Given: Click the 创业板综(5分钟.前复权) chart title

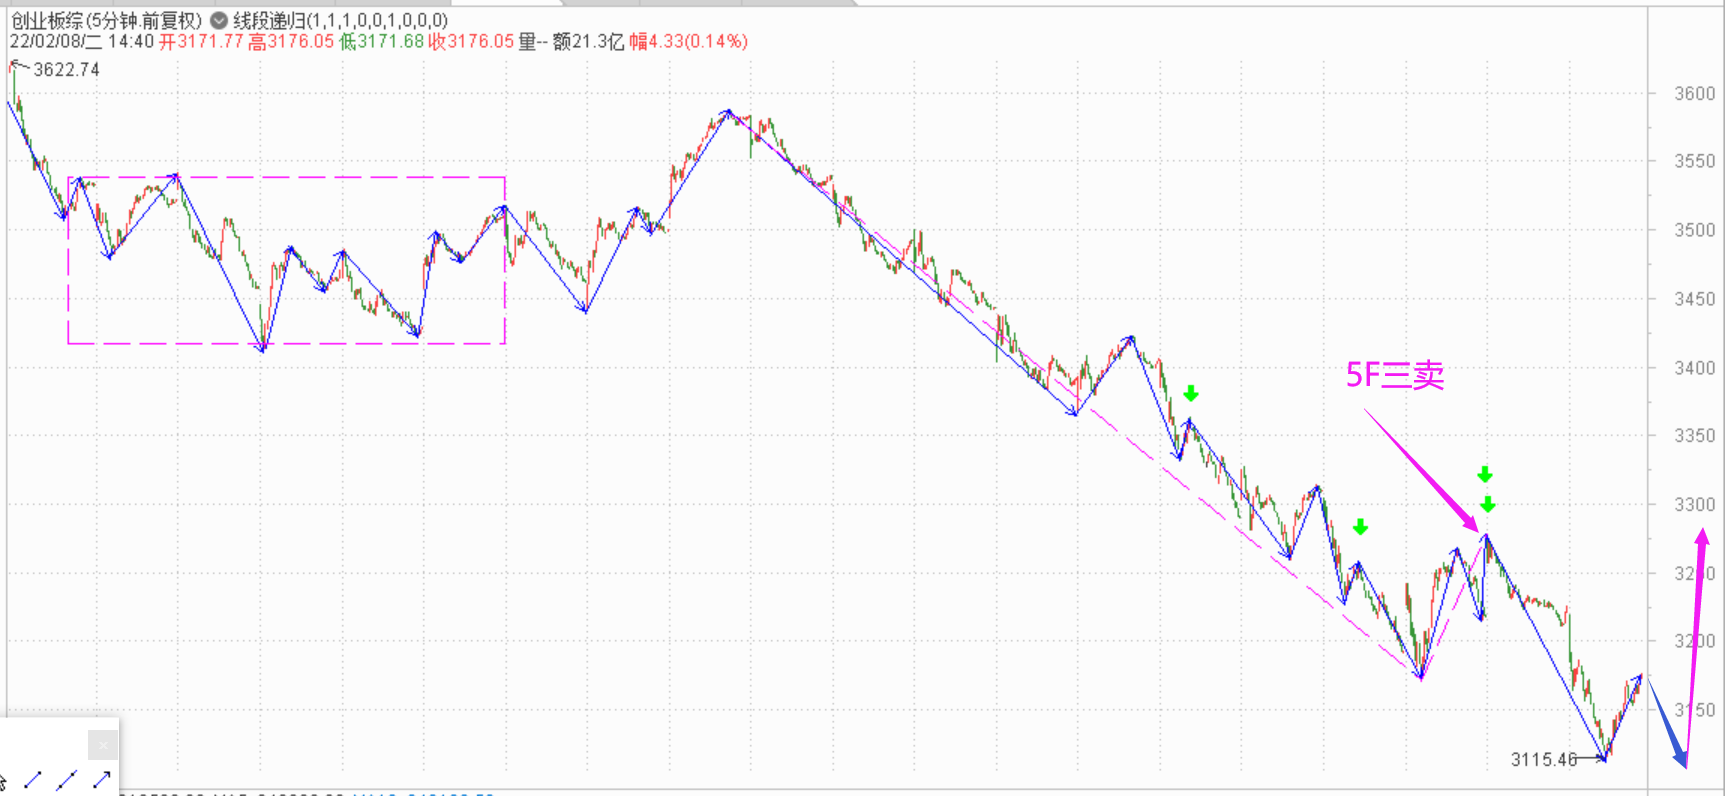Looking at the screenshot, I should [x=106, y=20].
